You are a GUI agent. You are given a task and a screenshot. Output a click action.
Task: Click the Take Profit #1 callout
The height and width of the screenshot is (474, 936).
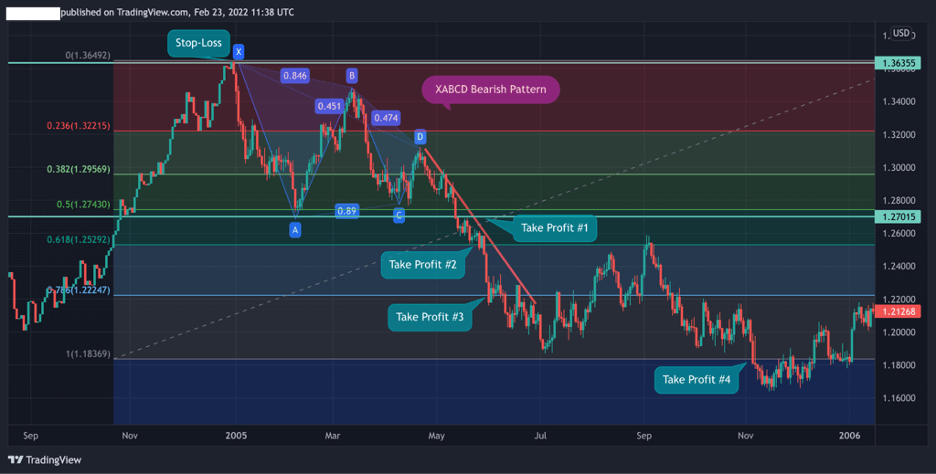click(555, 227)
